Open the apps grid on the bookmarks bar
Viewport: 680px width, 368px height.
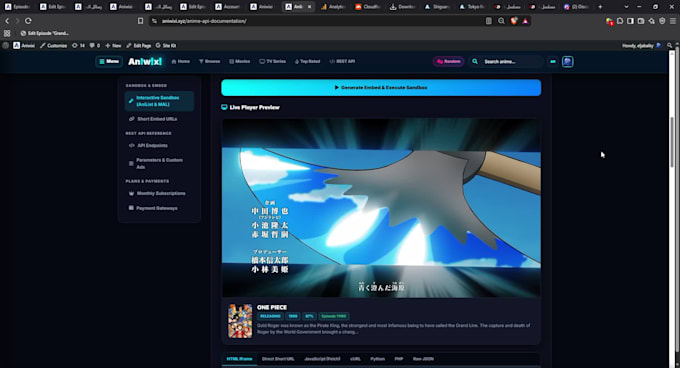click(7, 33)
